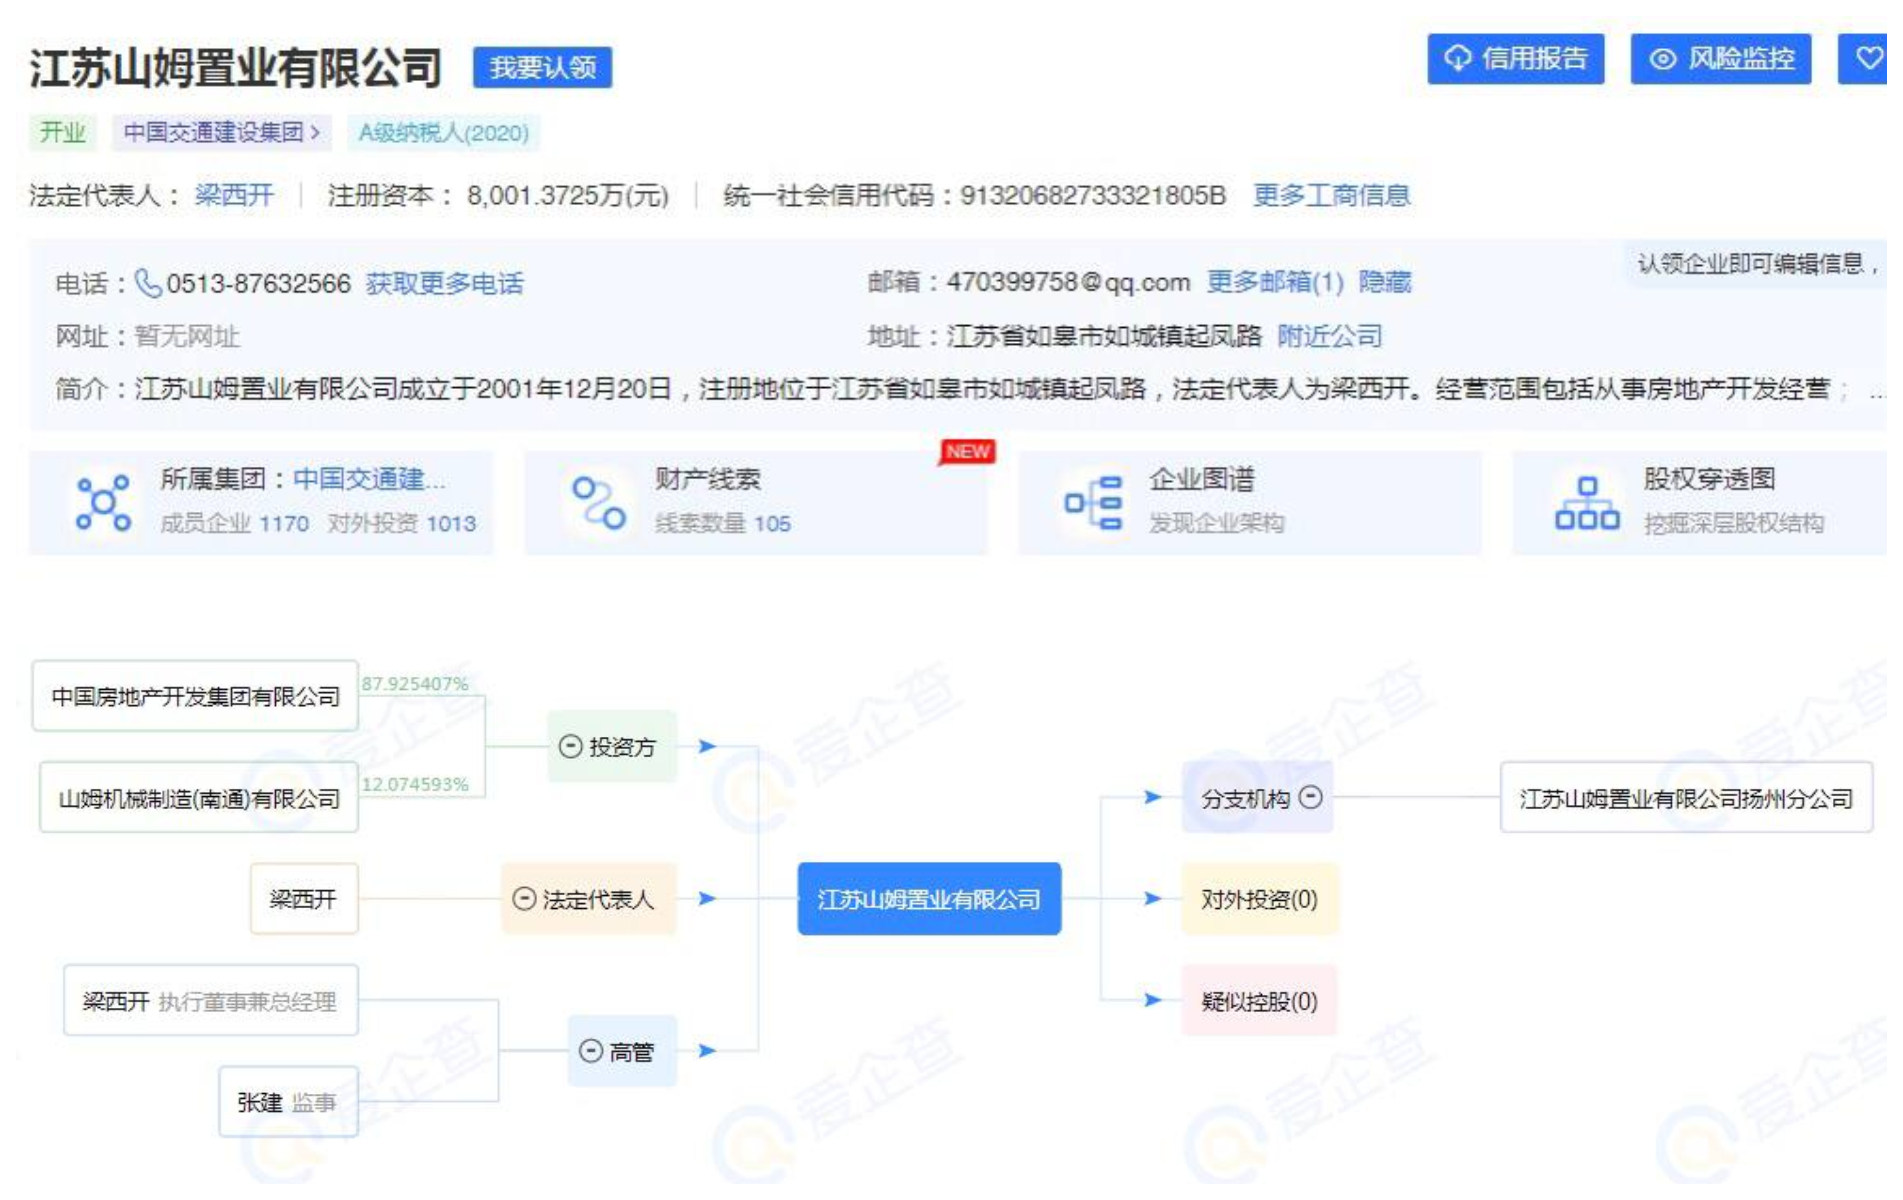Image resolution: width=1903 pixels, height=1200 pixels.
Task: Select the 中国房地产开发集团有限公司 node
Action: pos(195,697)
